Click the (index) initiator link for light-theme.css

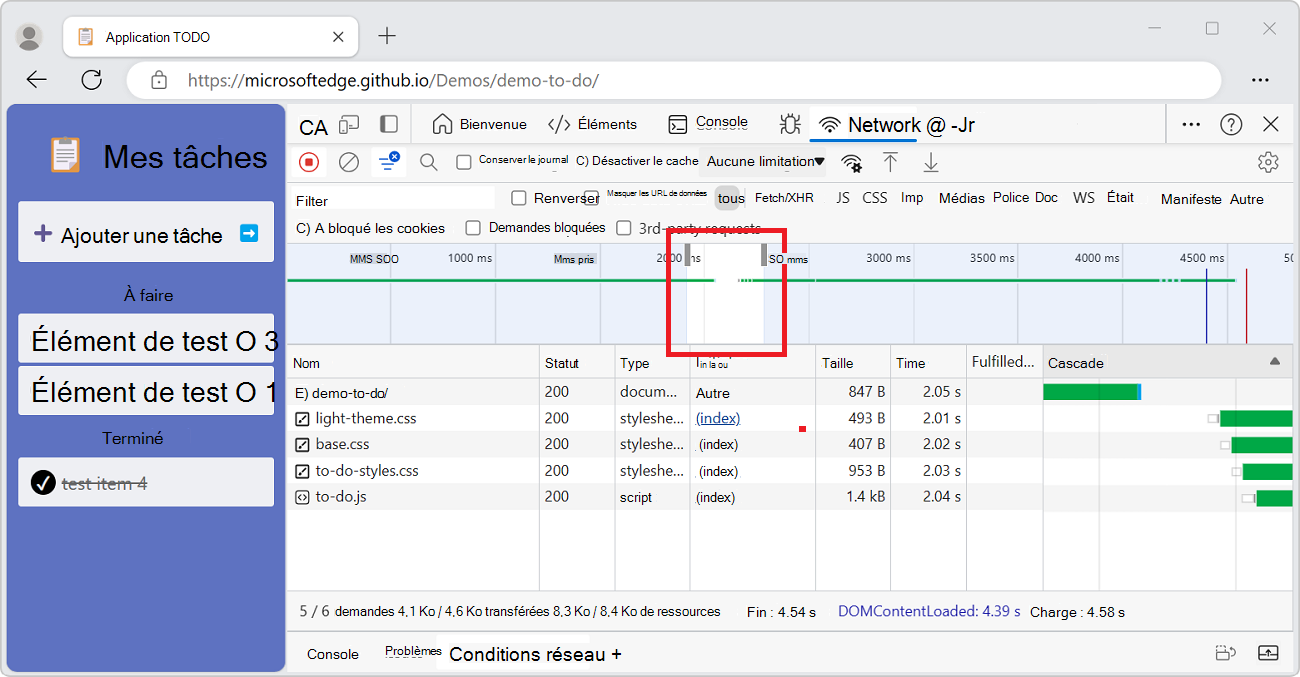point(718,419)
